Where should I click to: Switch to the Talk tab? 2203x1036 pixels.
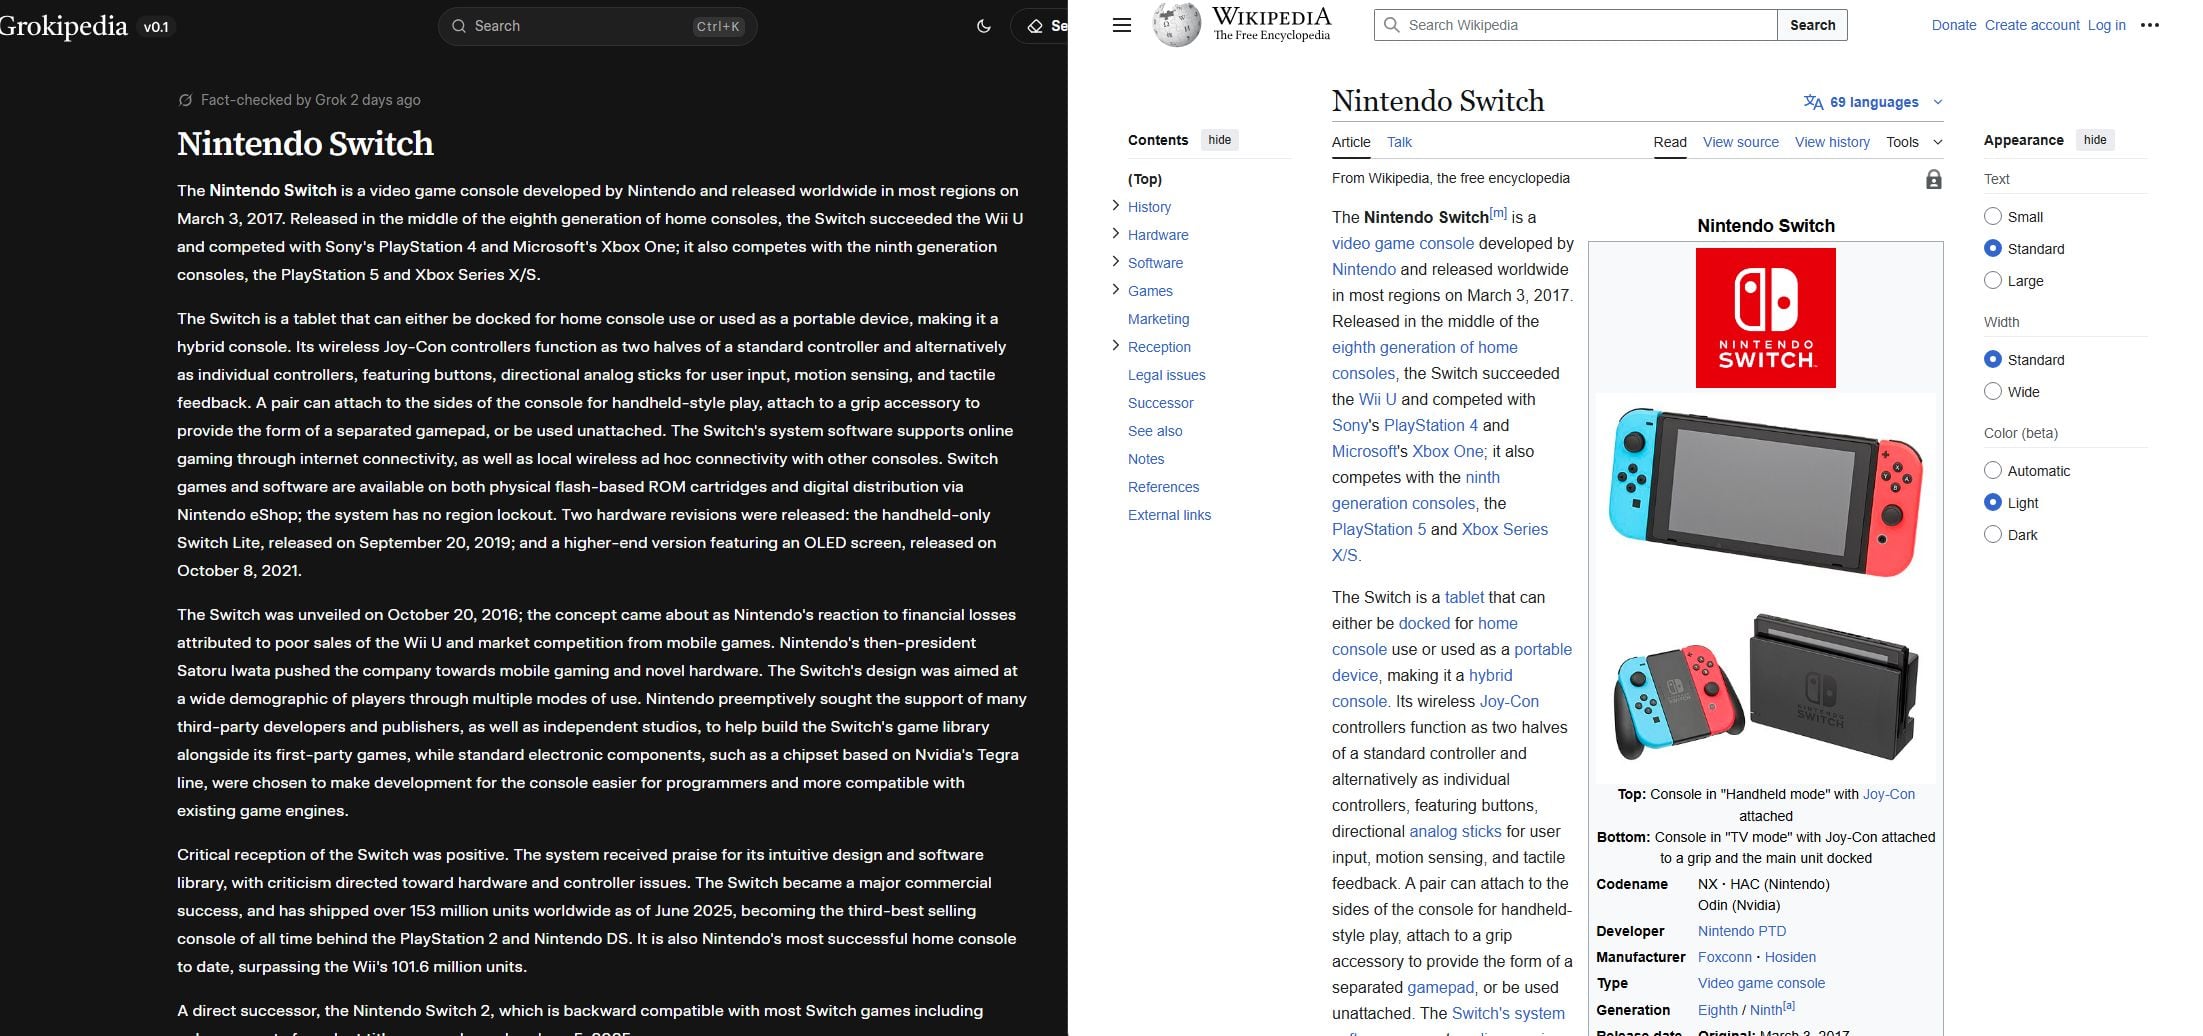tap(1399, 142)
